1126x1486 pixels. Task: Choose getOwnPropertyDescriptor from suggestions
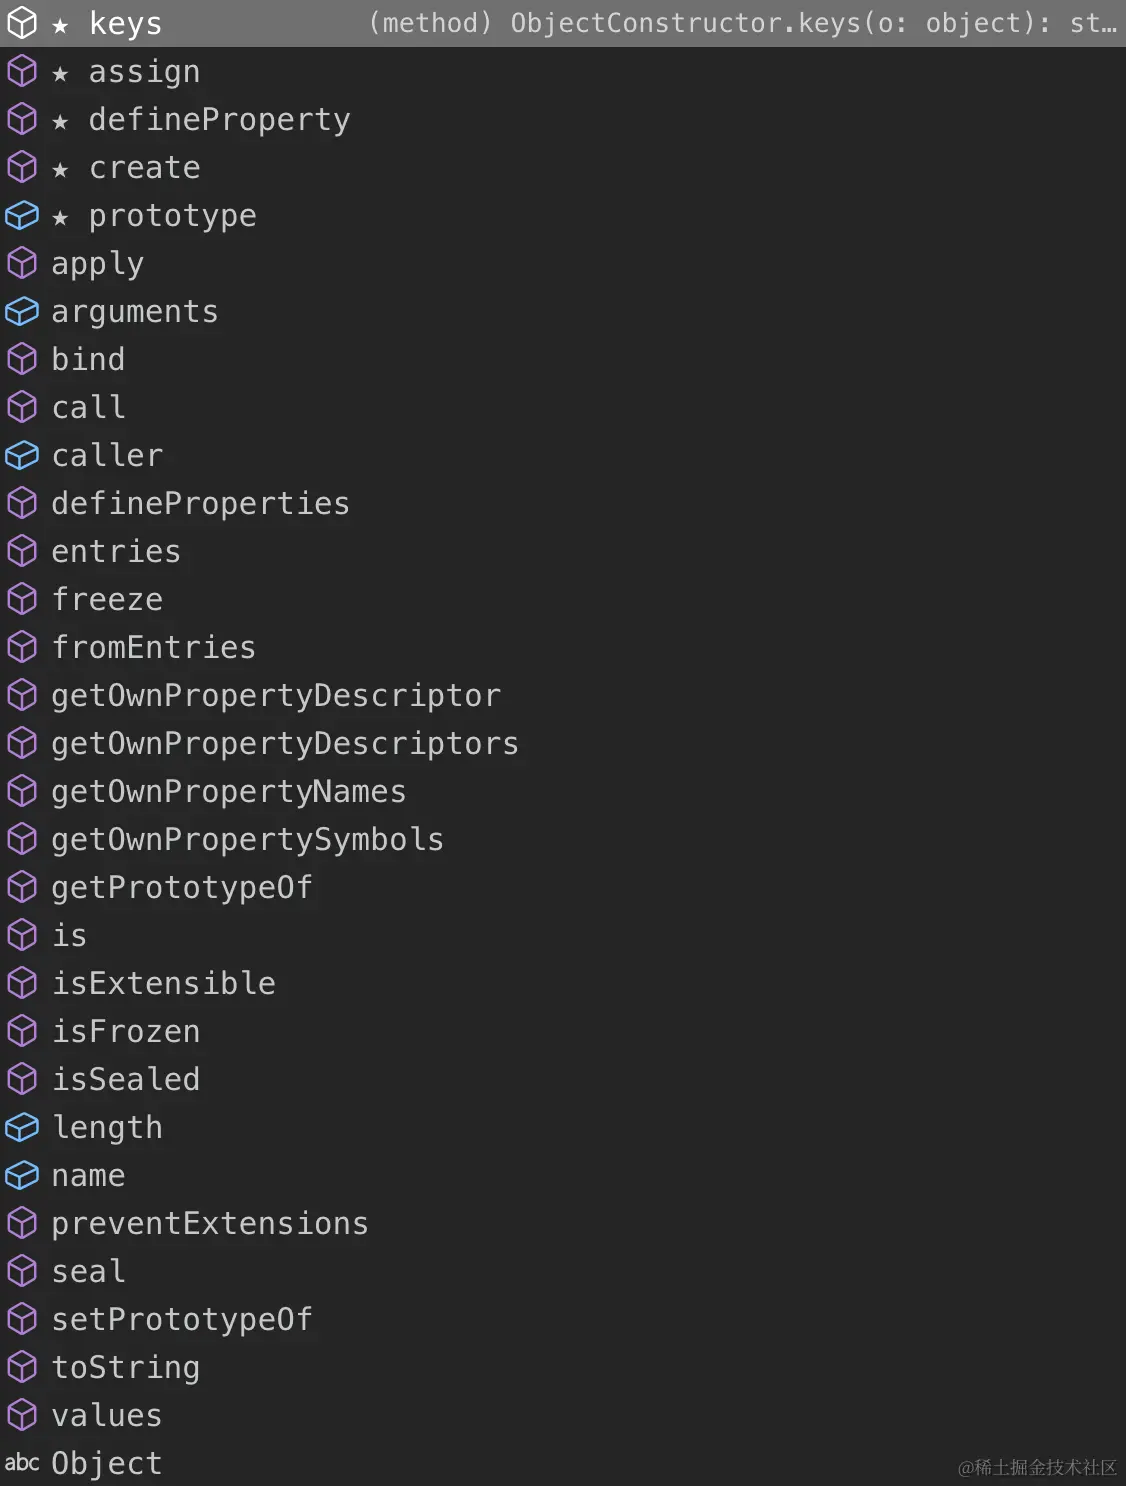pyautogui.click(x=563, y=695)
